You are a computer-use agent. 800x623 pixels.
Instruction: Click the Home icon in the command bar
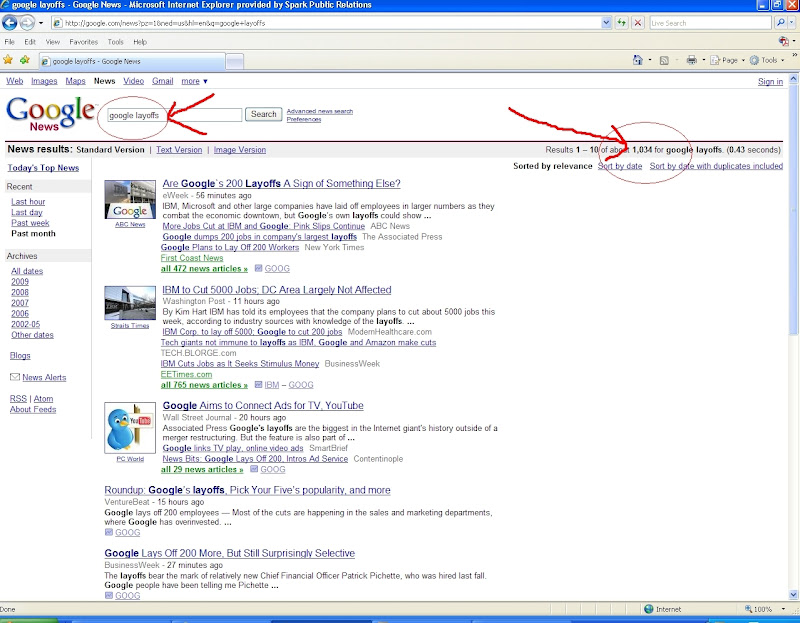tap(638, 60)
